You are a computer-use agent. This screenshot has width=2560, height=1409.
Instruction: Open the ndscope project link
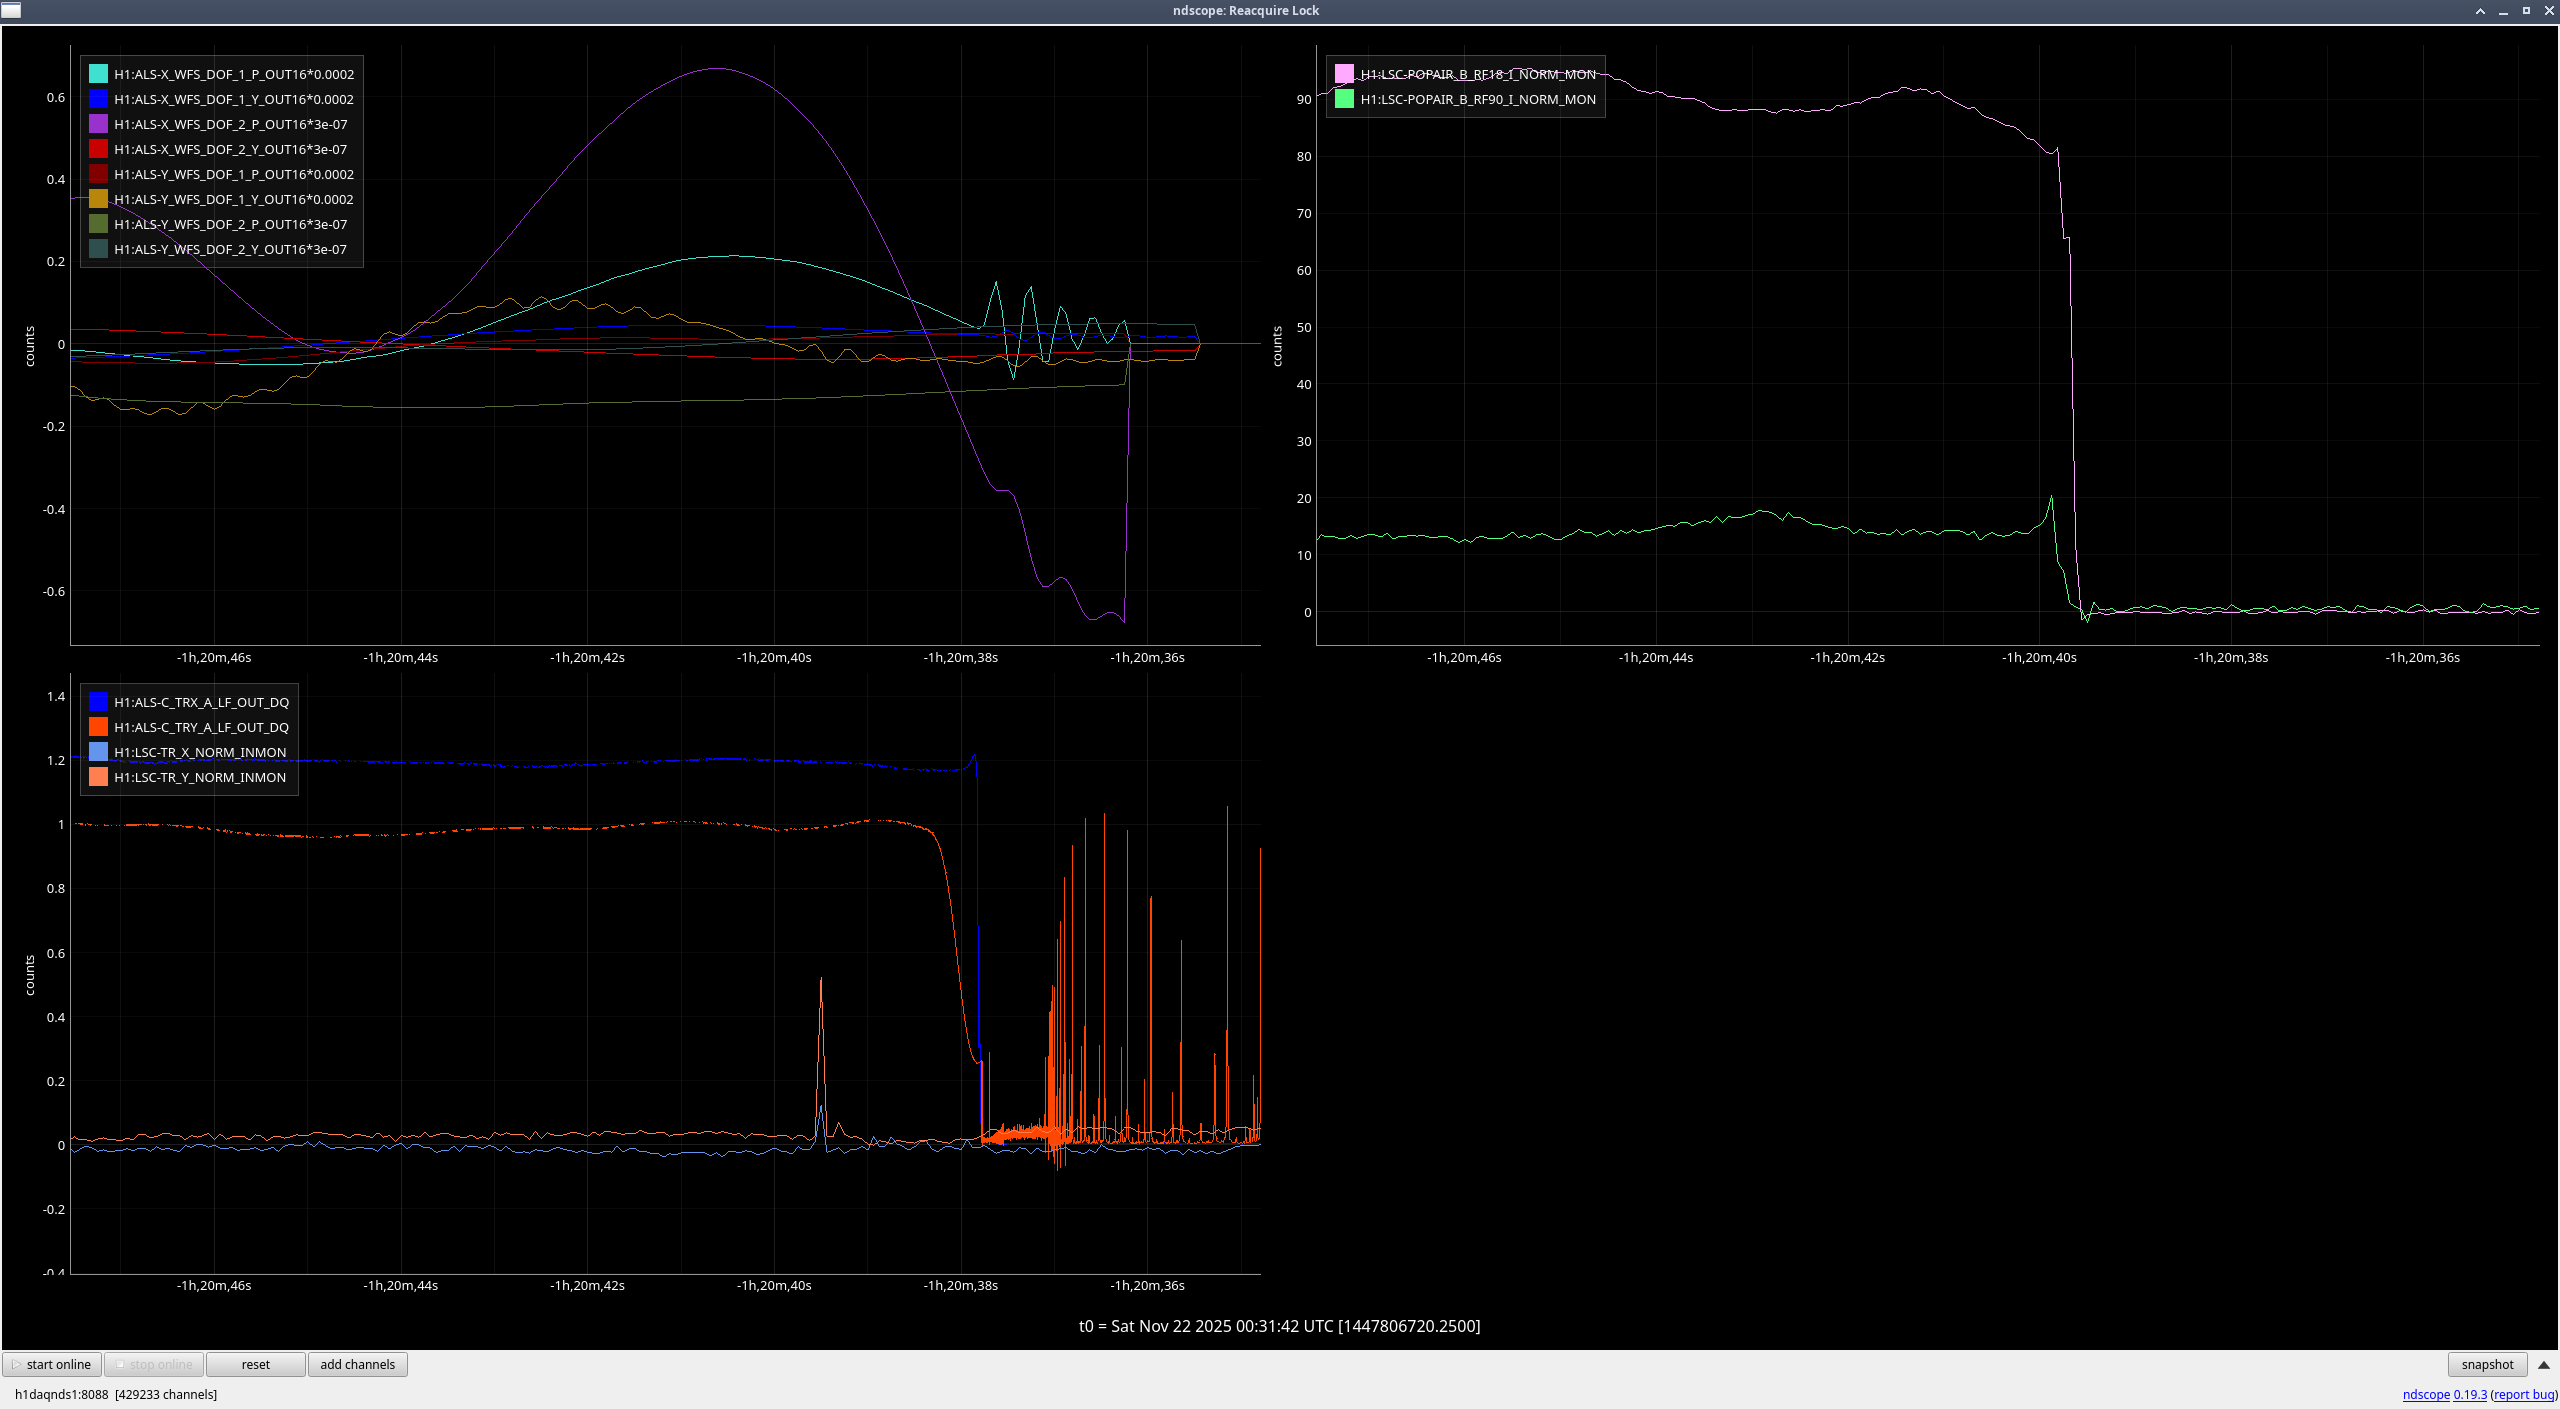2425,1394
